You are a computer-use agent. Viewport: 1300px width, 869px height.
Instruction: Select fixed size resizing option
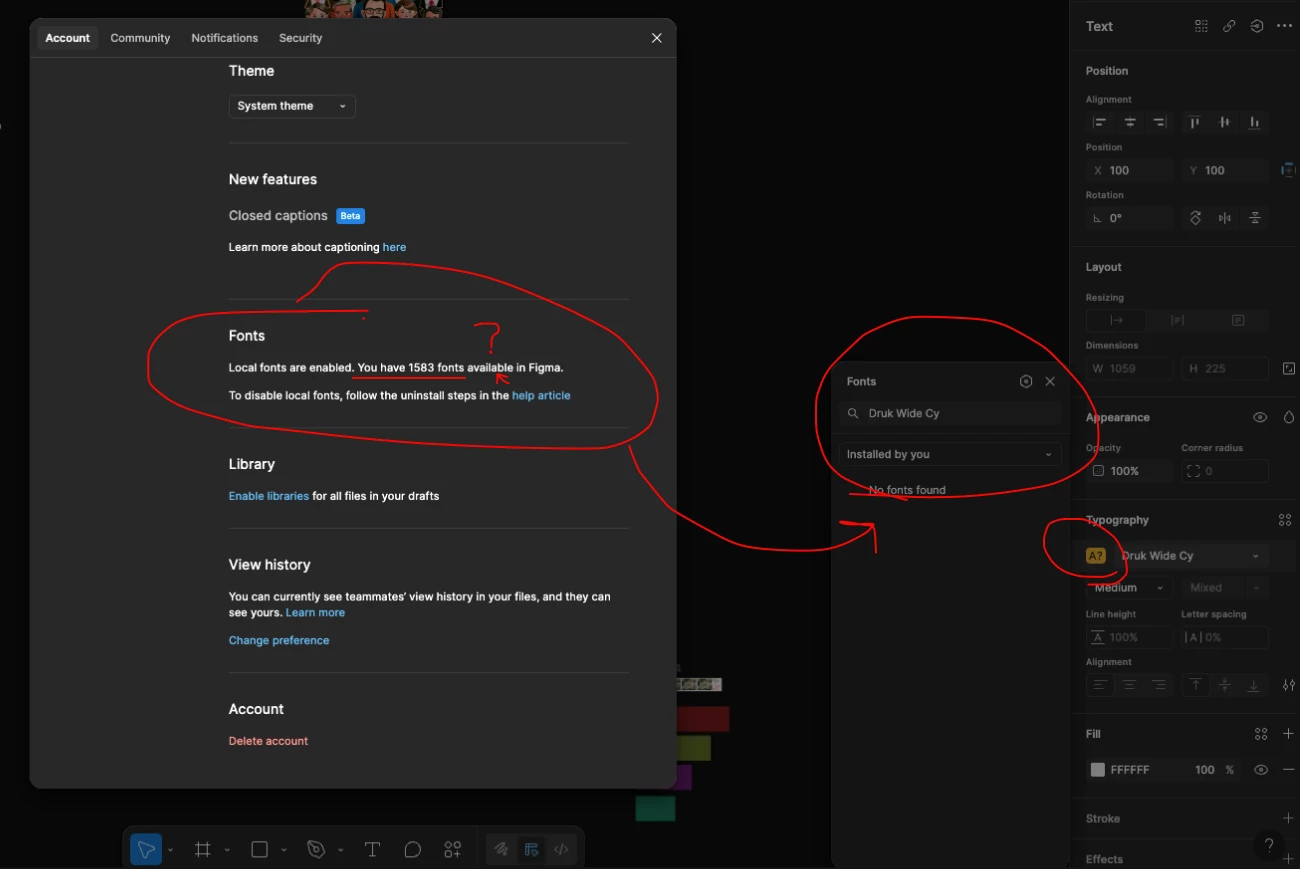click(x=1238, y=320)
